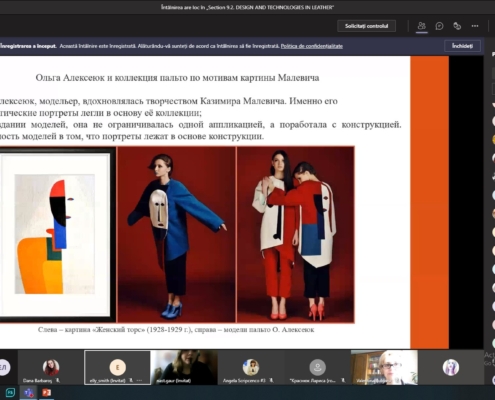Click the window title 'DESIGN AND TECHNOLOGIES IN LEATHER'
495x400 pixels.
285,7
